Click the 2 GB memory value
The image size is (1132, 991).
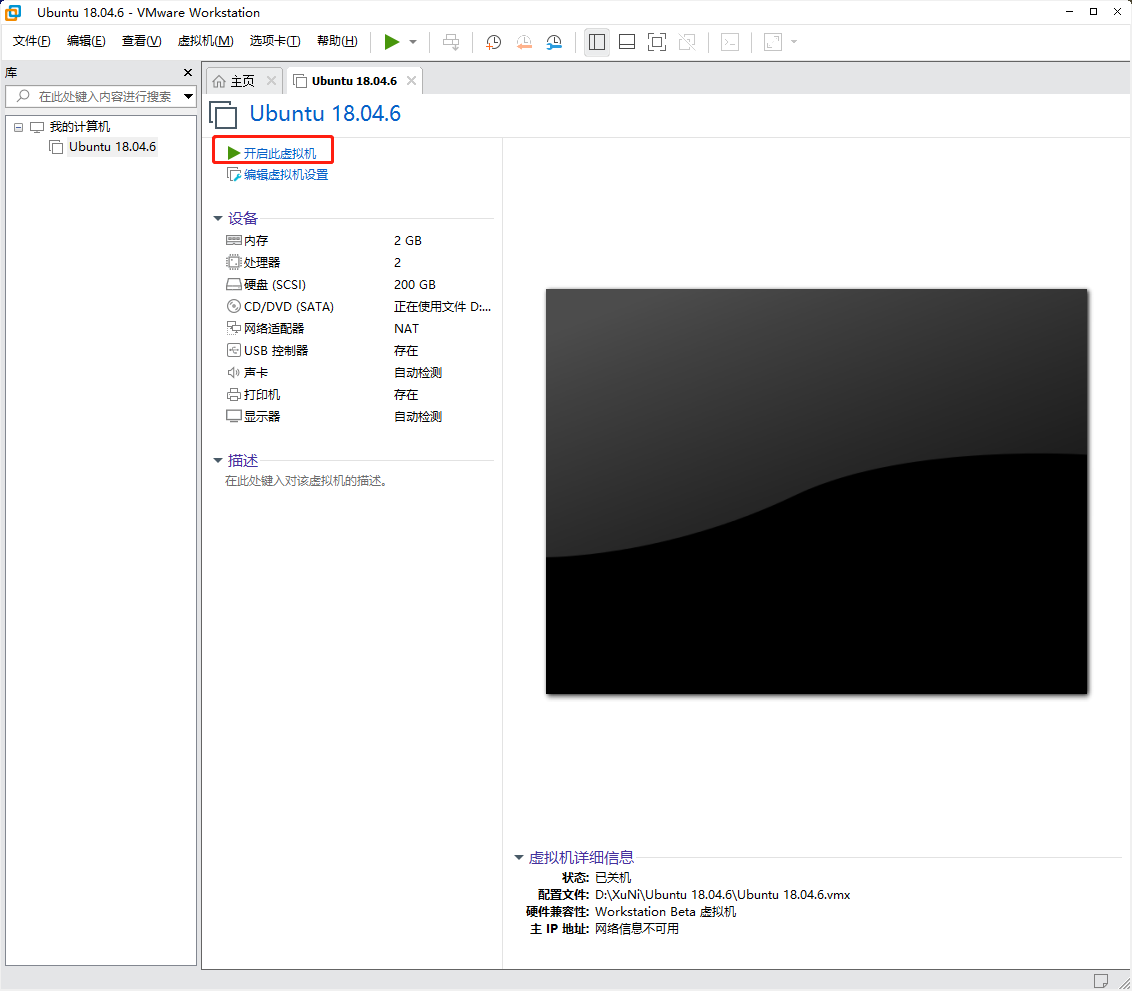[408, 240]
